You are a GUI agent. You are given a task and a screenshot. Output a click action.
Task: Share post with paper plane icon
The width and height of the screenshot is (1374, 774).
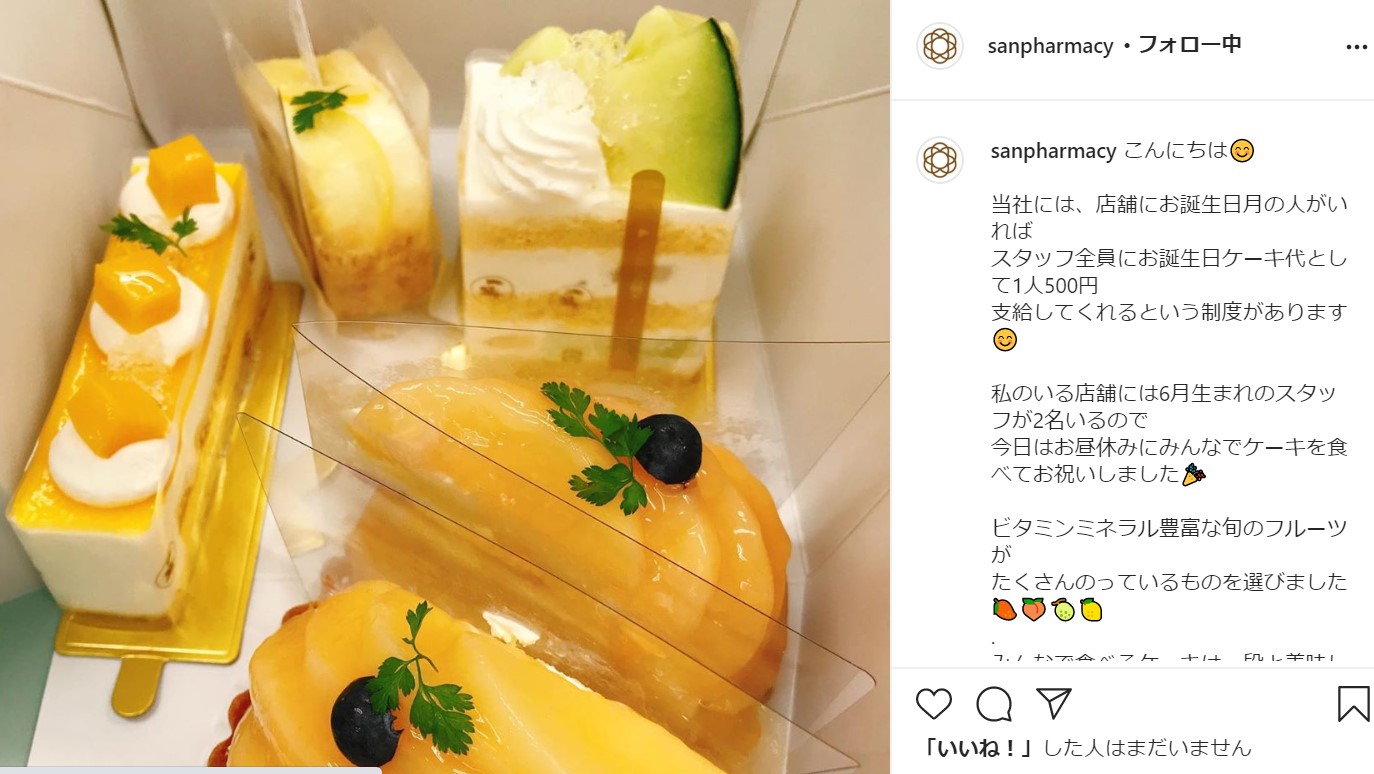click(x=1054, y=703)
